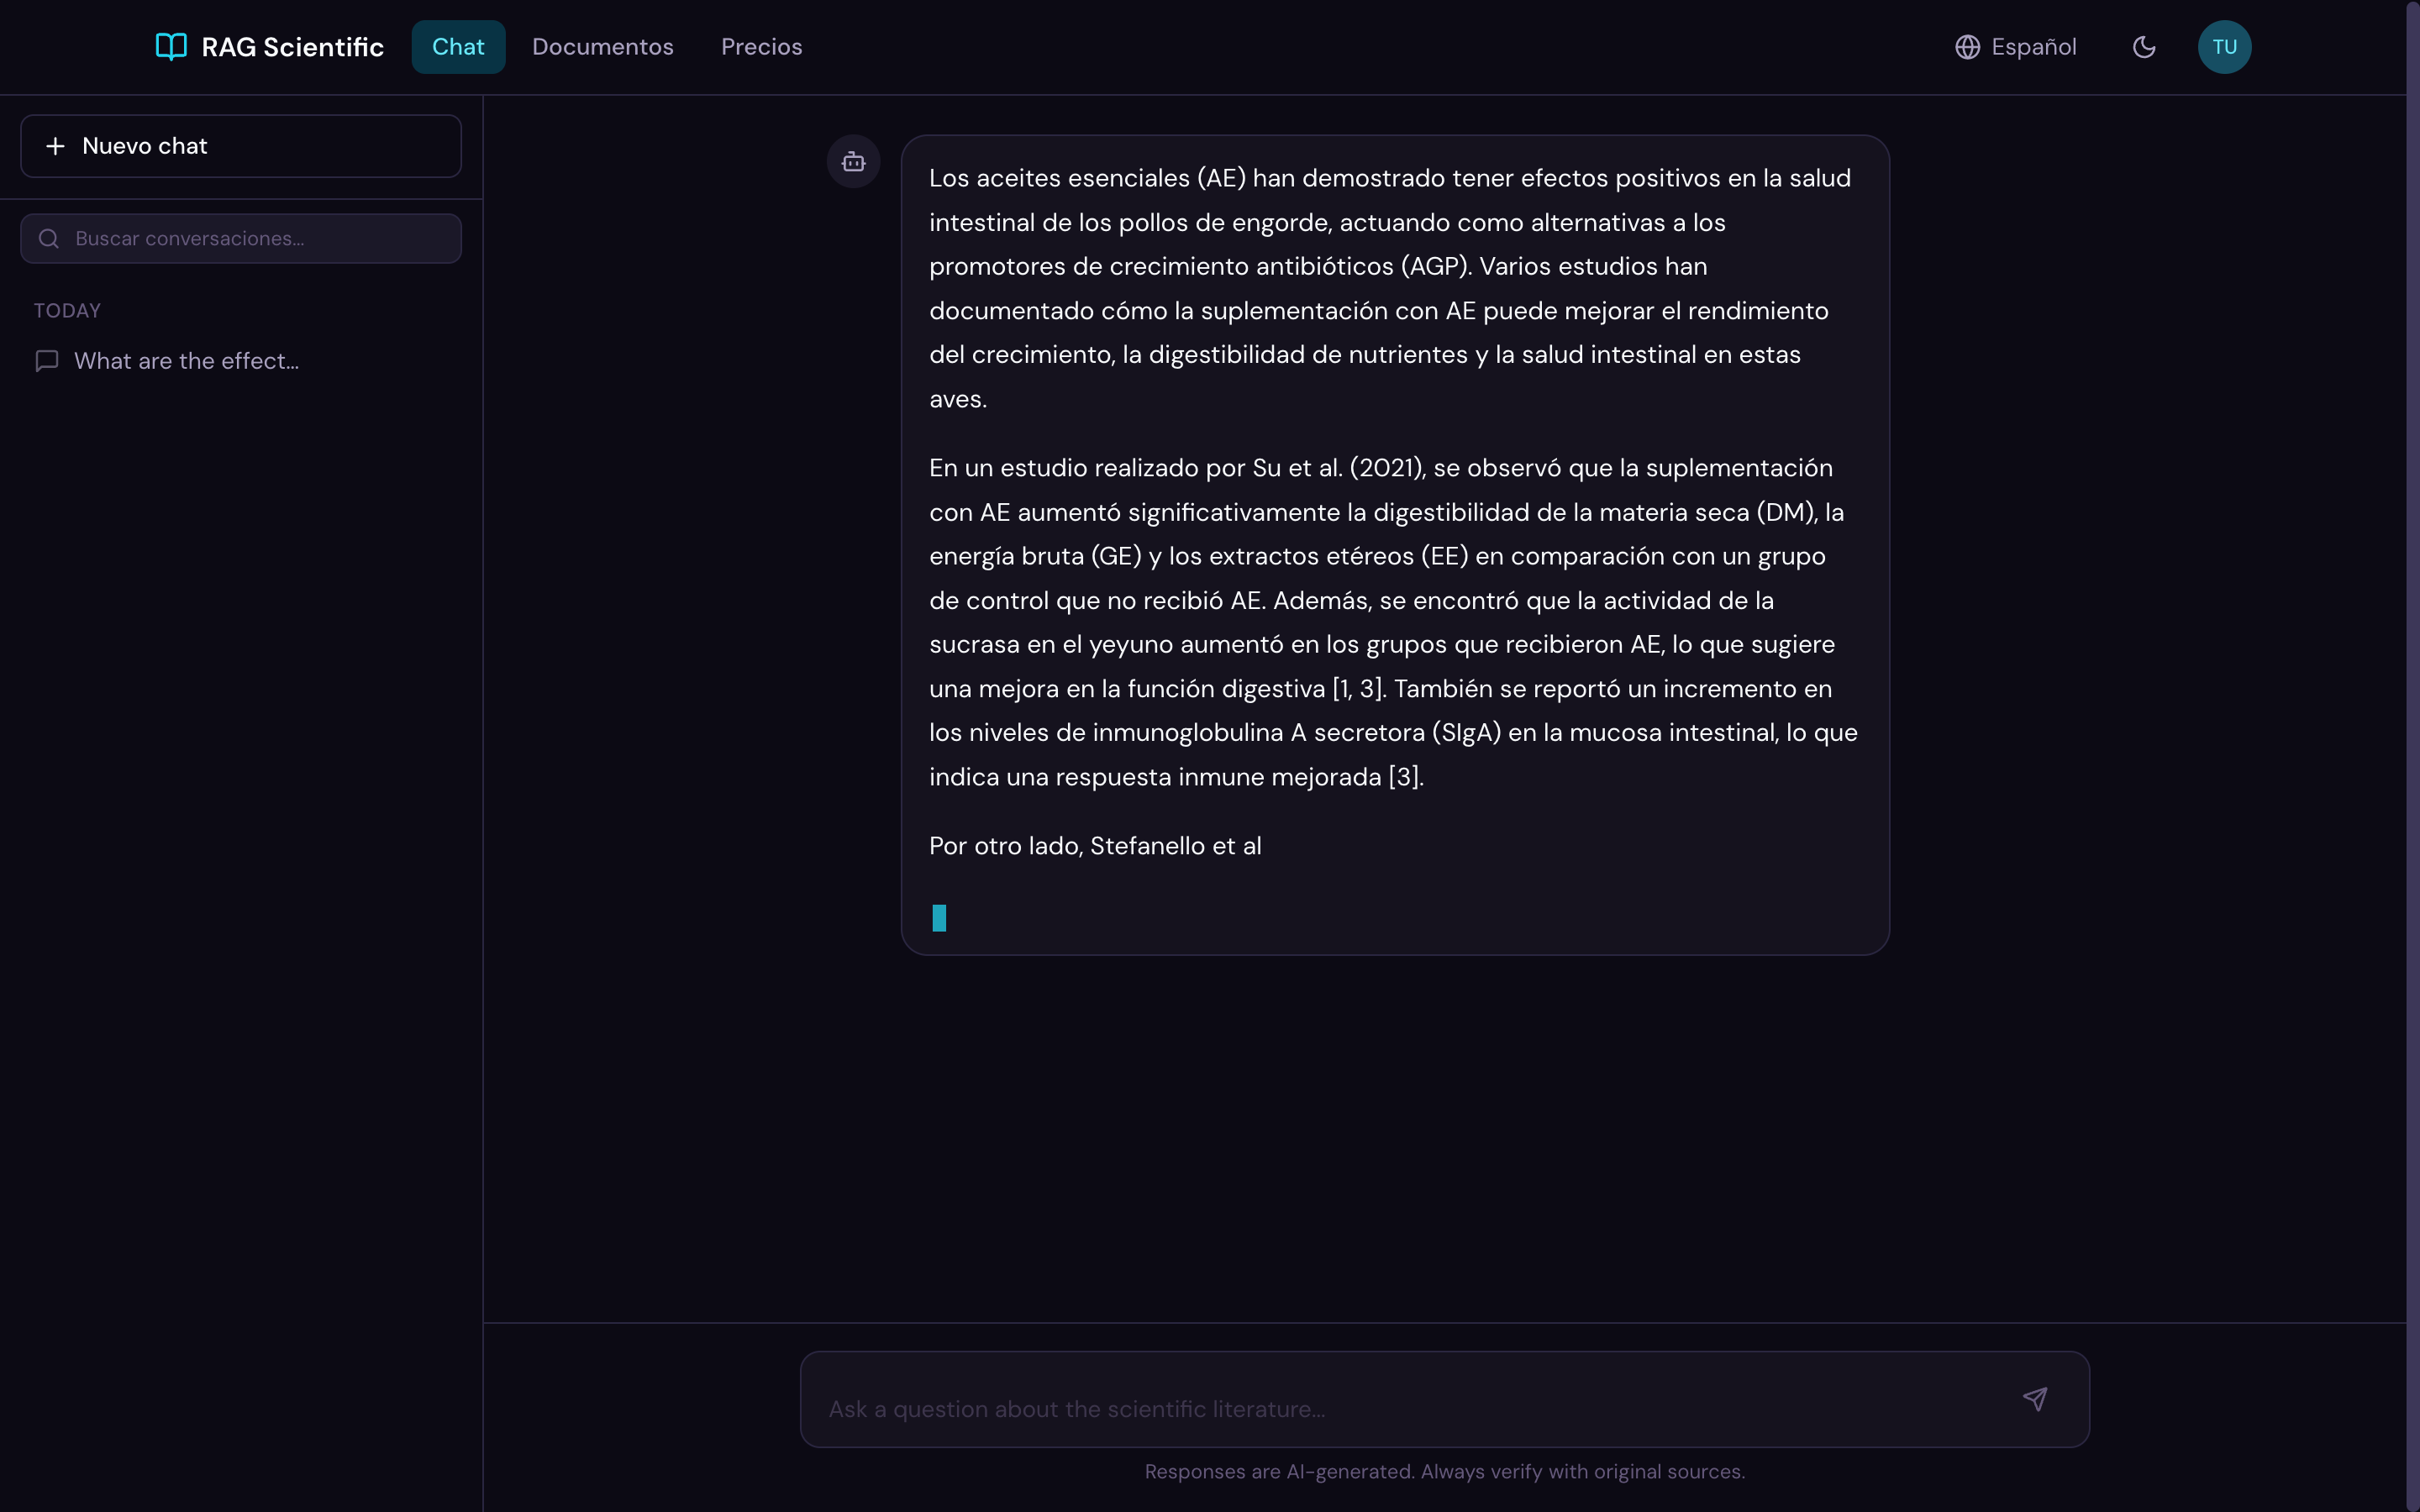Click the RAG Scientific book logo icon

171,46
